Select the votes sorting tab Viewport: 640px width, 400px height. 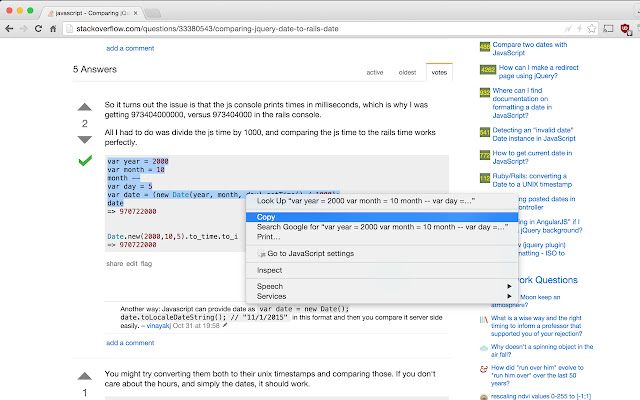[439, 72]
